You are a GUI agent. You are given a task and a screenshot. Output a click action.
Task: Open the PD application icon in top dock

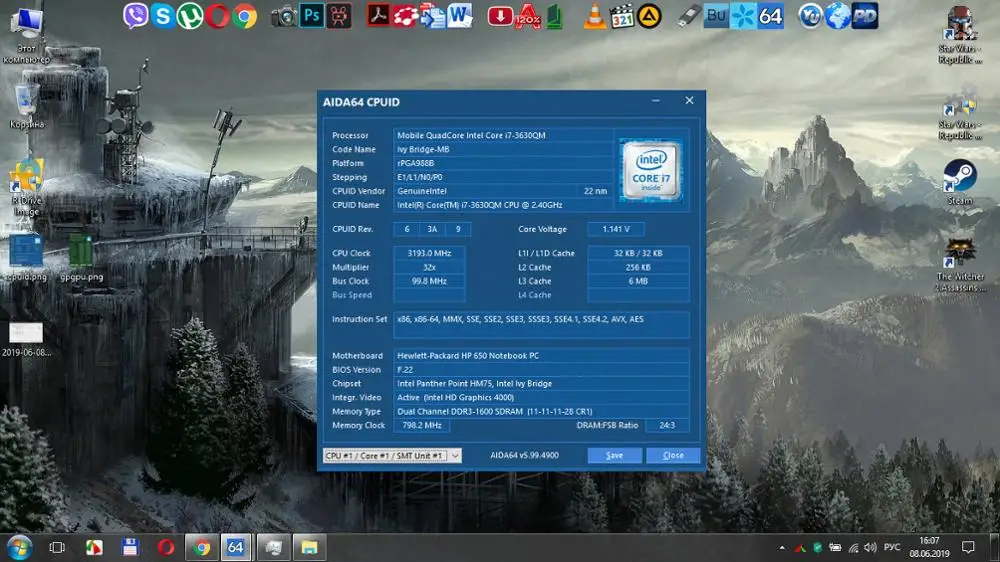865,16
